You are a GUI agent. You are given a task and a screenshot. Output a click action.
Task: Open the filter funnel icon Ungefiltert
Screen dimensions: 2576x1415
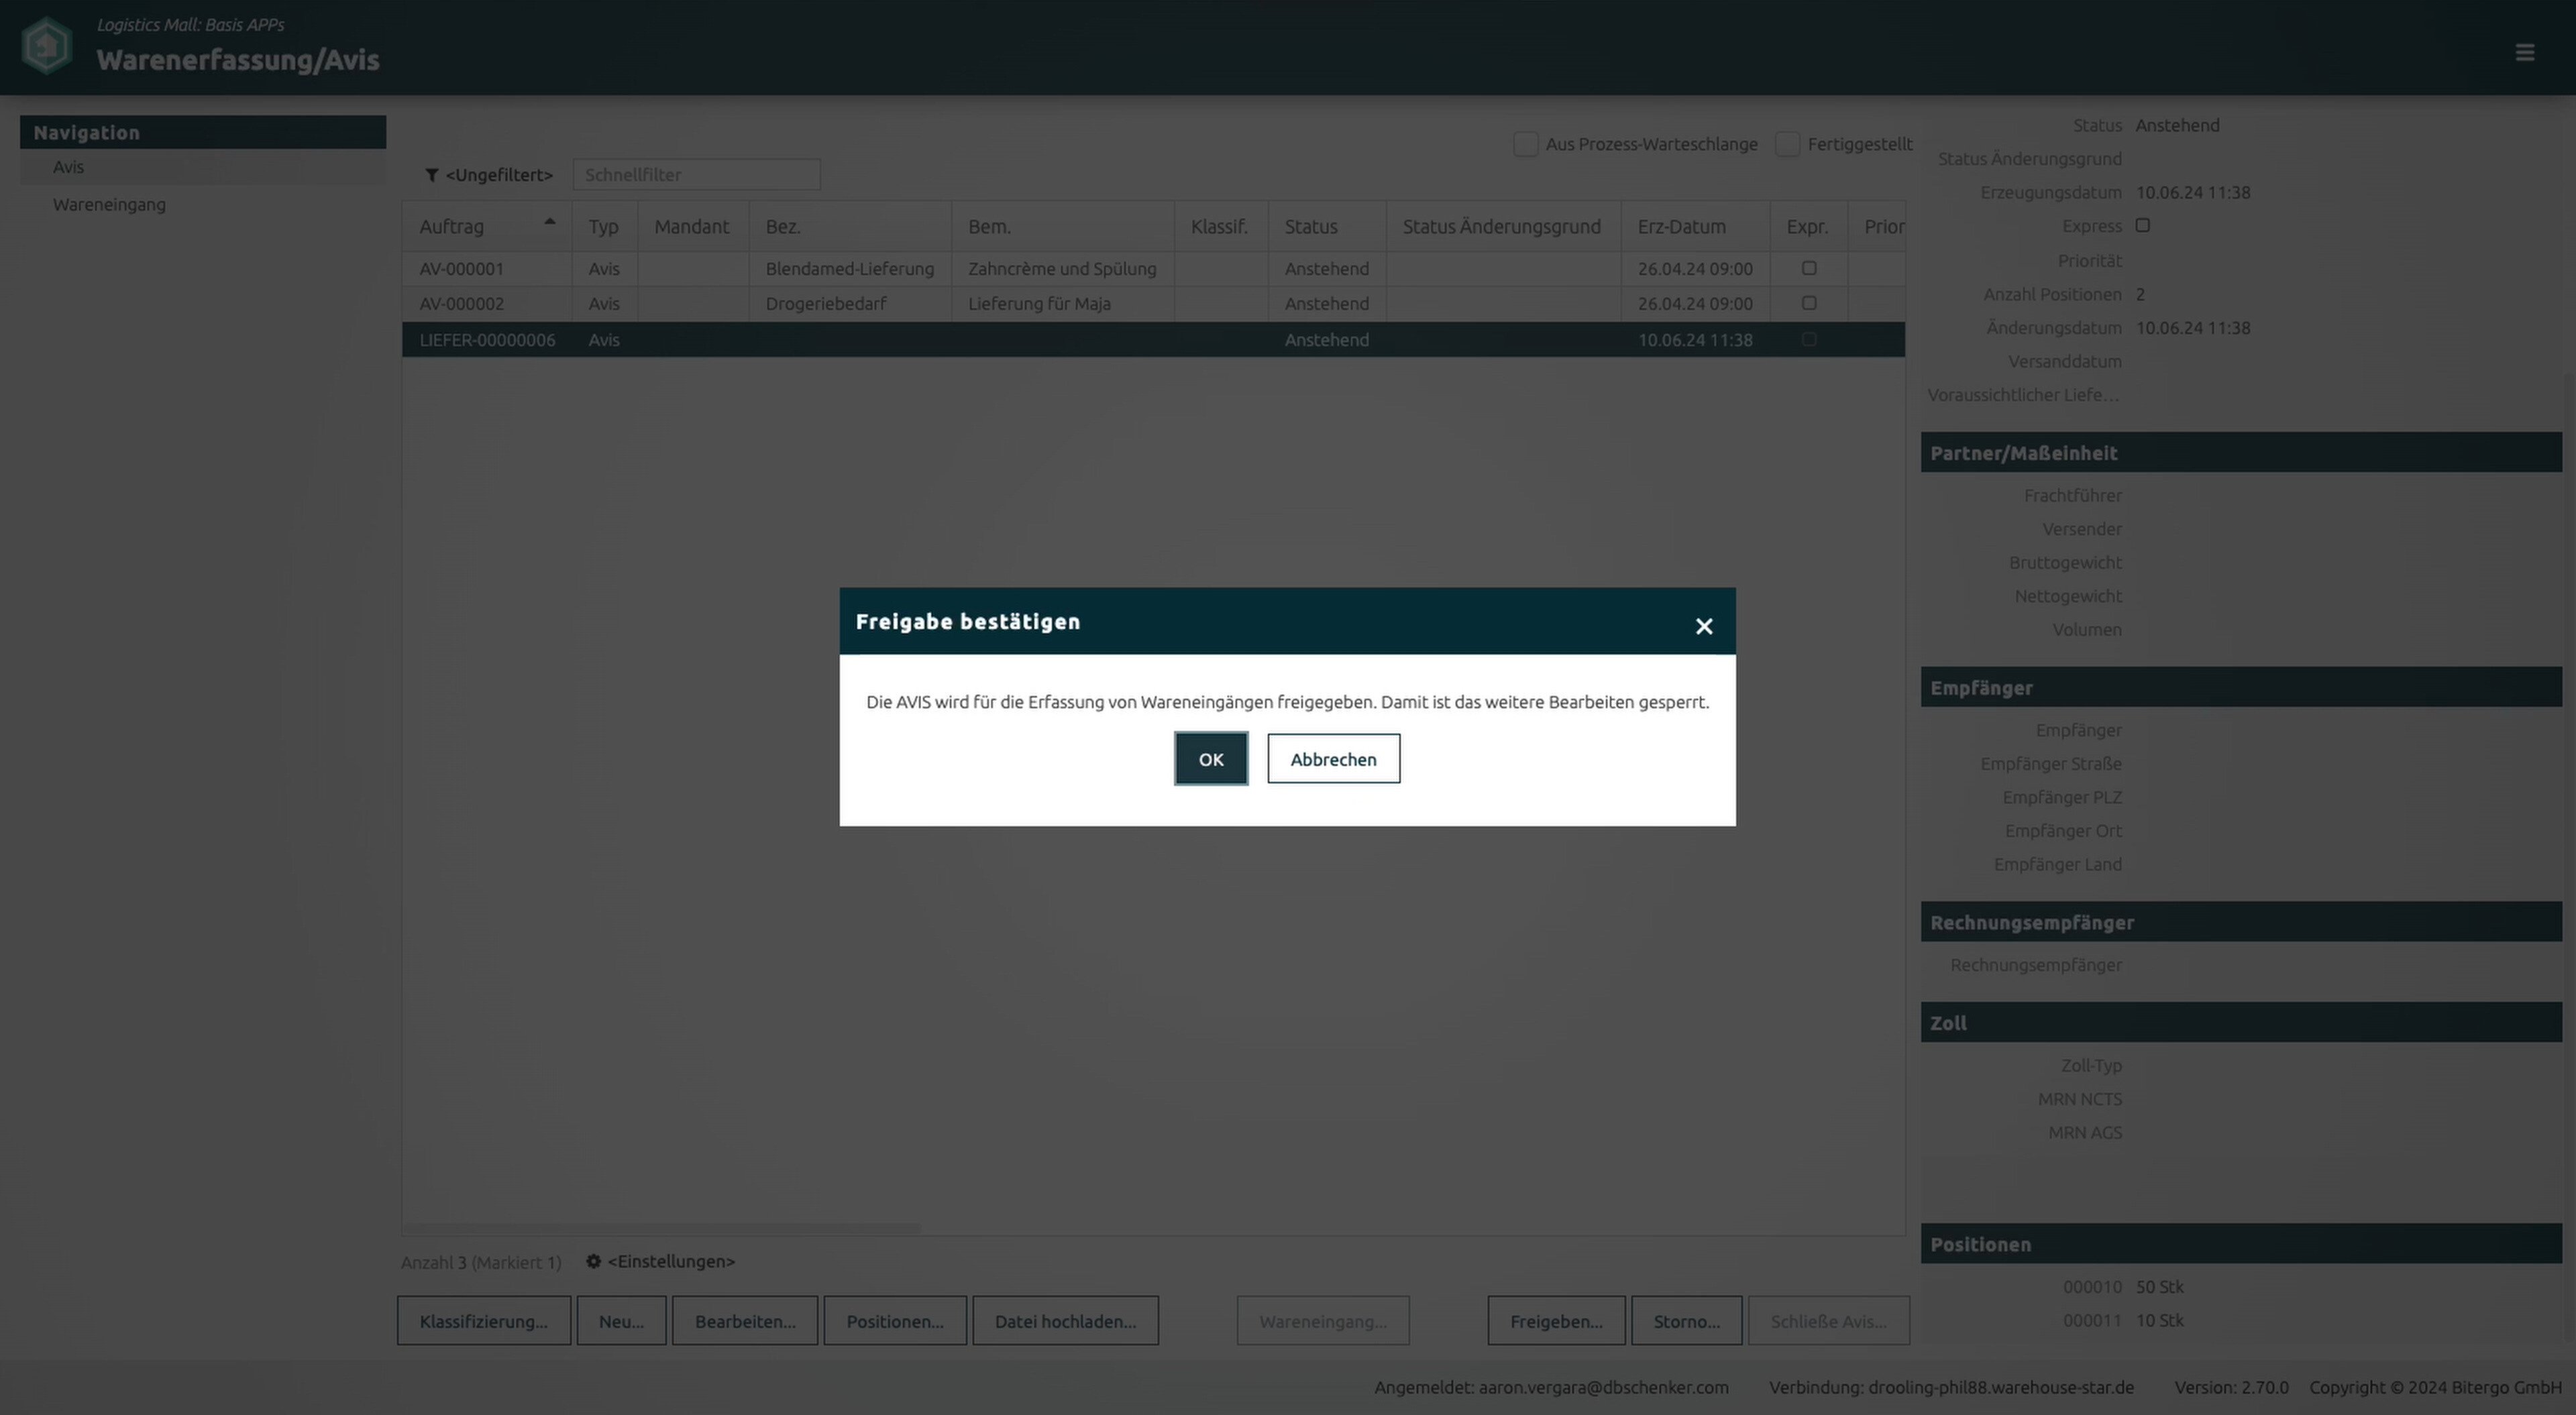[431, 175]
